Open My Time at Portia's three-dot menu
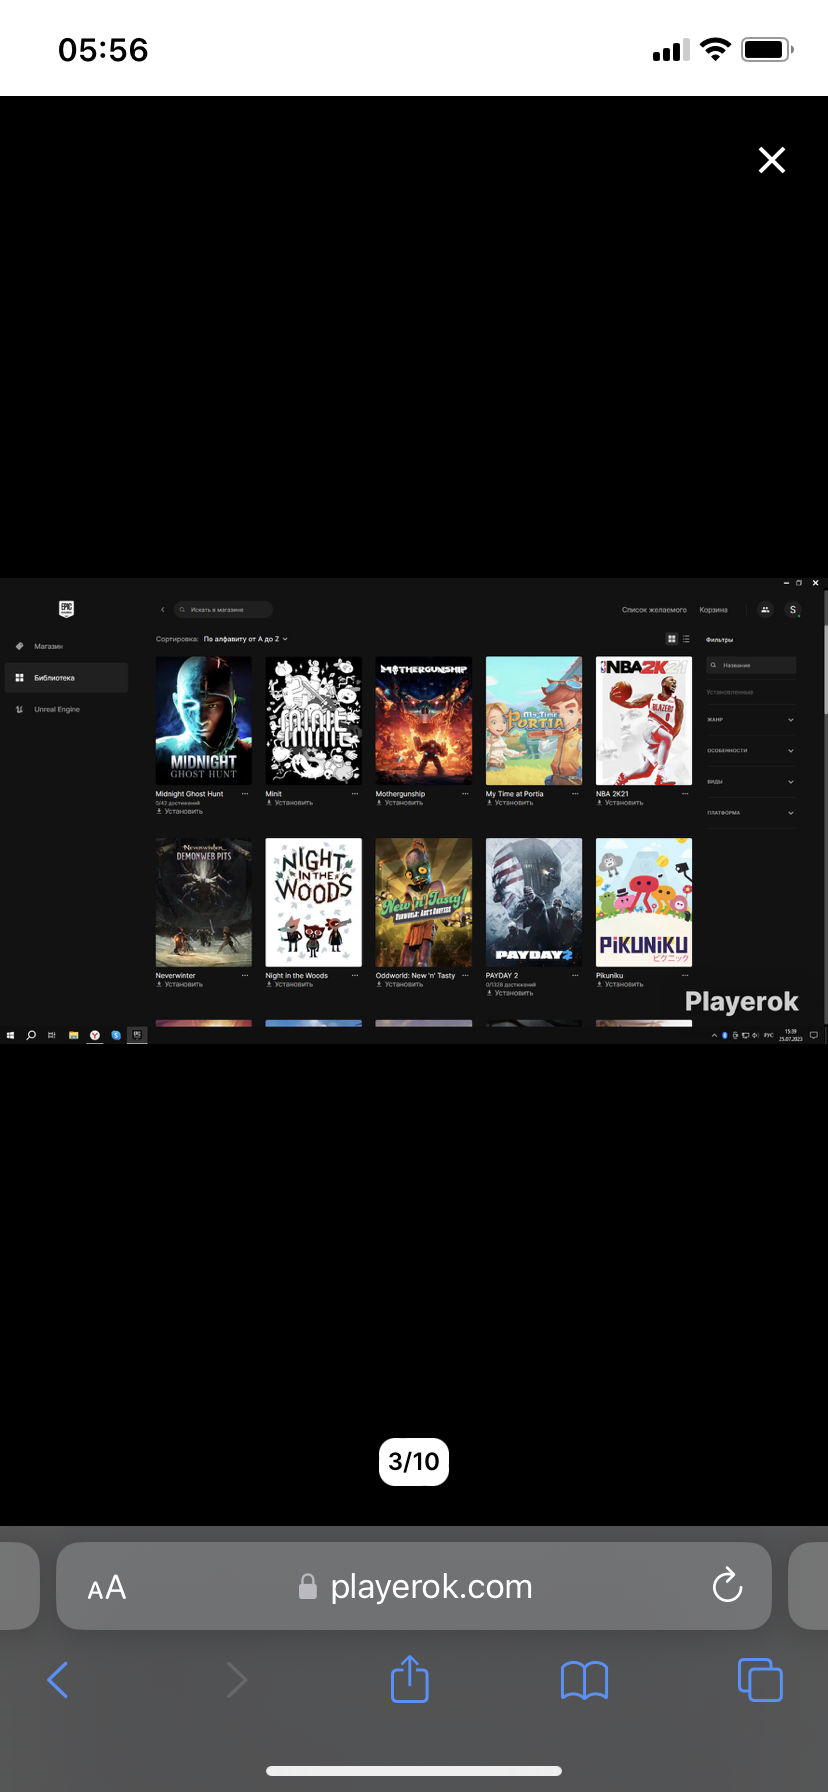Screen dimensions: 828x1792 (575, 794)
